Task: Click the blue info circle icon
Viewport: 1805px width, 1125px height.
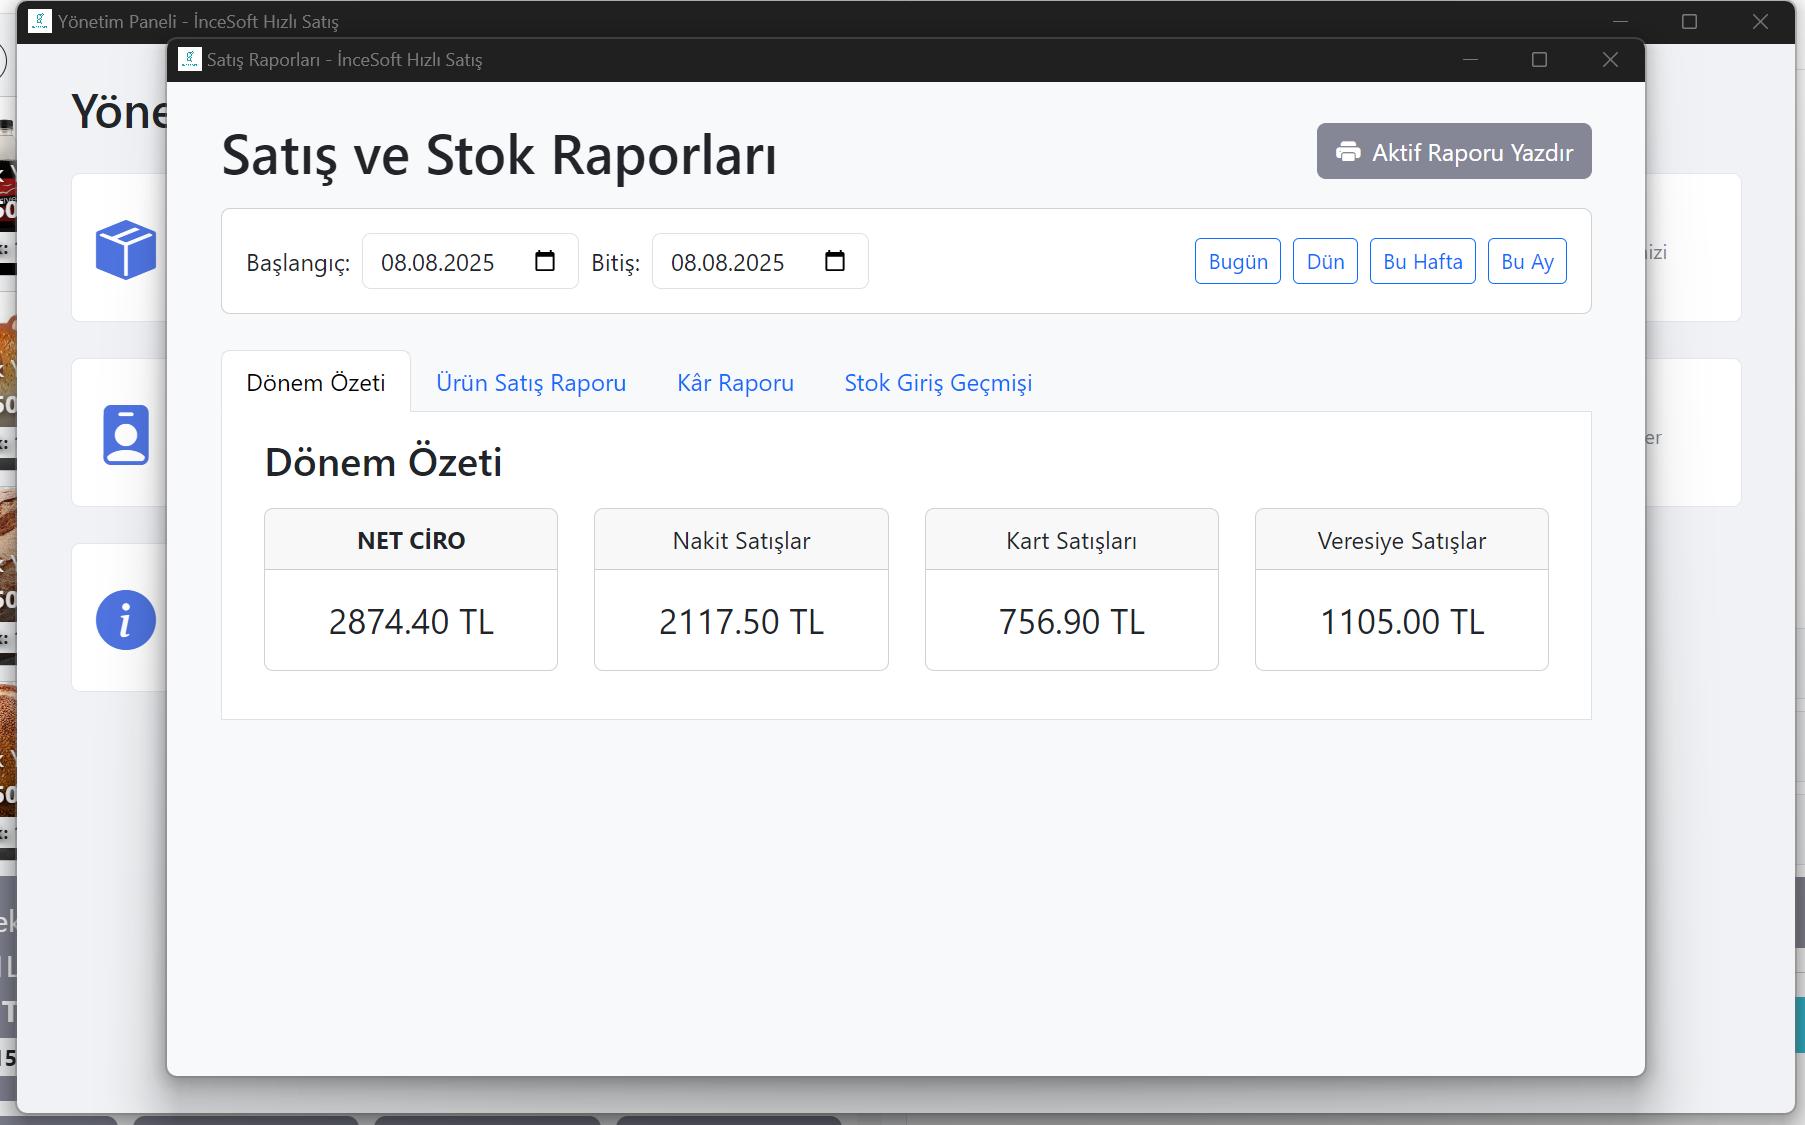Action: point(126,620)
